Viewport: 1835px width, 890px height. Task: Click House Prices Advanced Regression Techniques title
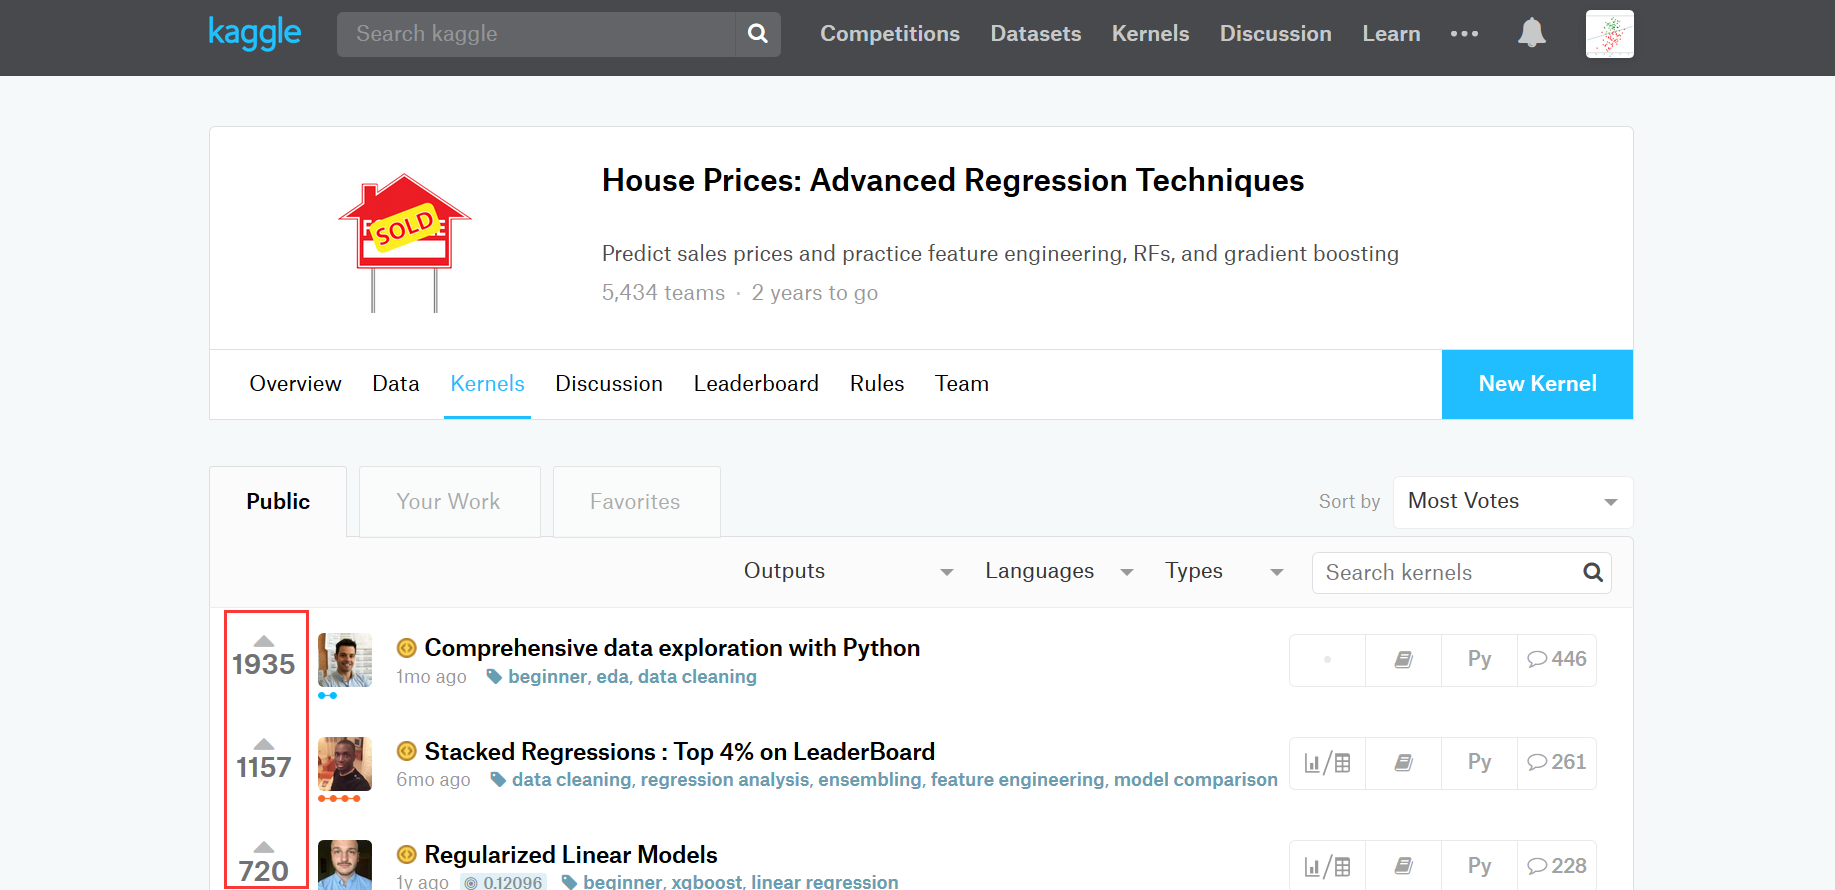coord(953,180)
